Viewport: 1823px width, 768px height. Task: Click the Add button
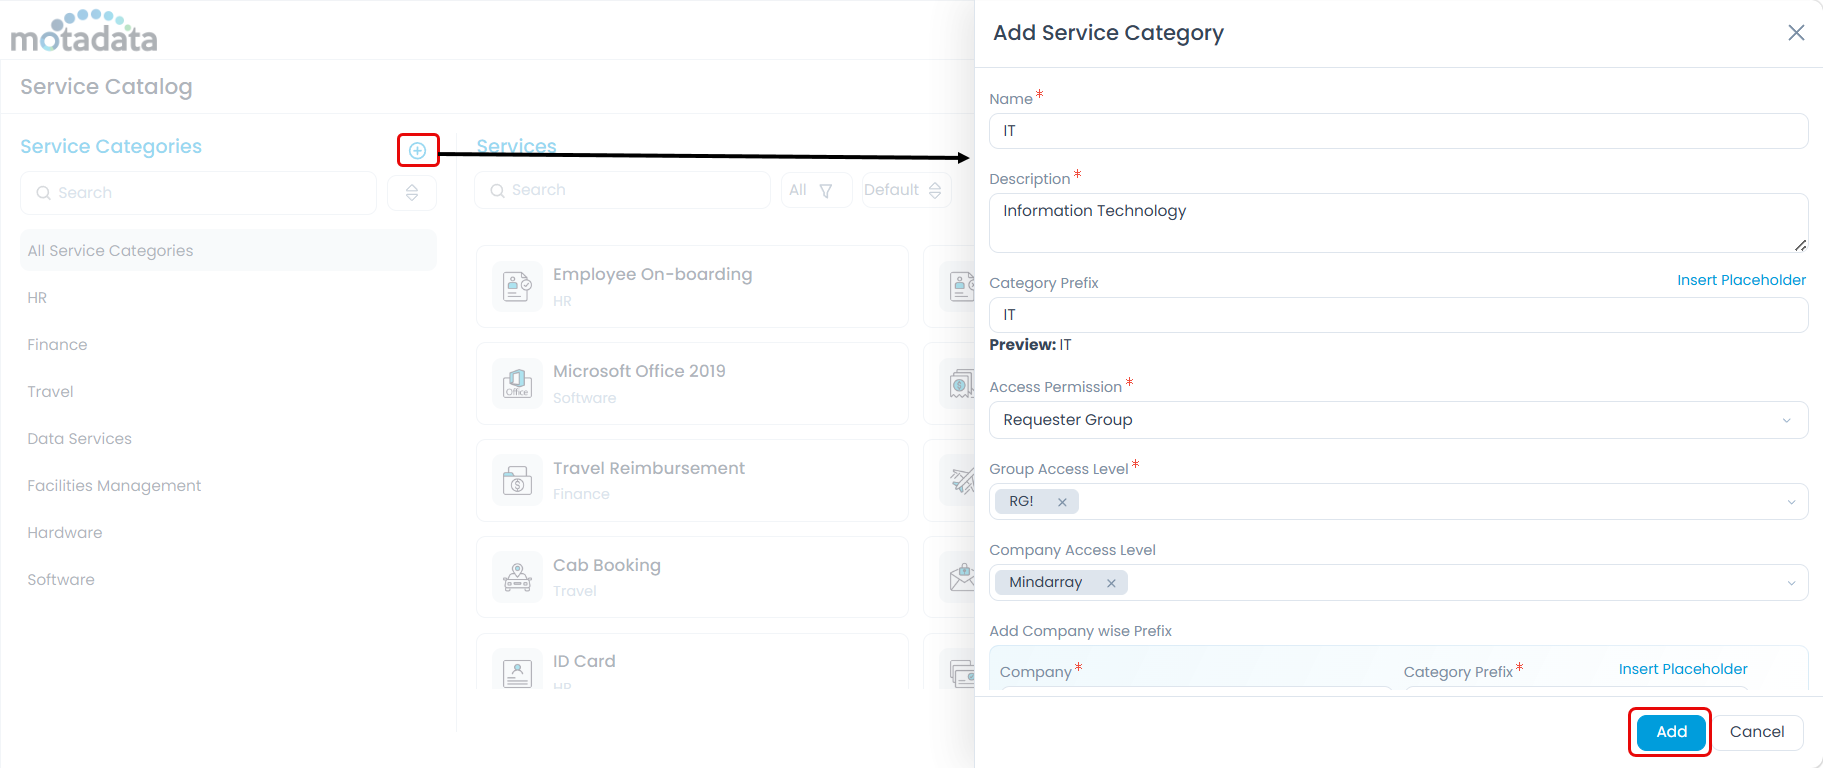(x=1671, y=732)
